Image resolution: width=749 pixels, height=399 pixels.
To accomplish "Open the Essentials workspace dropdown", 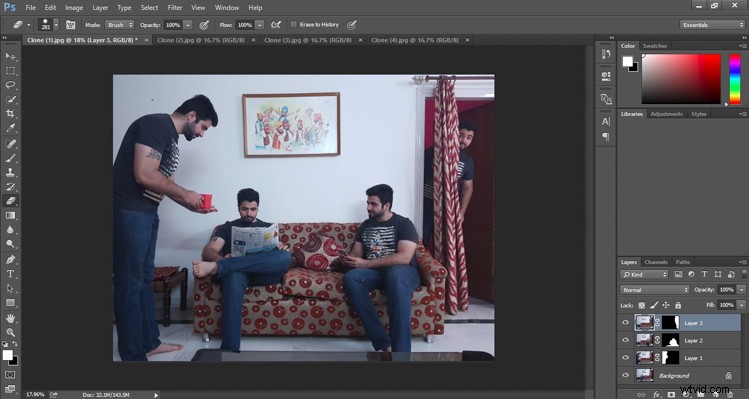I will point(712,25).
